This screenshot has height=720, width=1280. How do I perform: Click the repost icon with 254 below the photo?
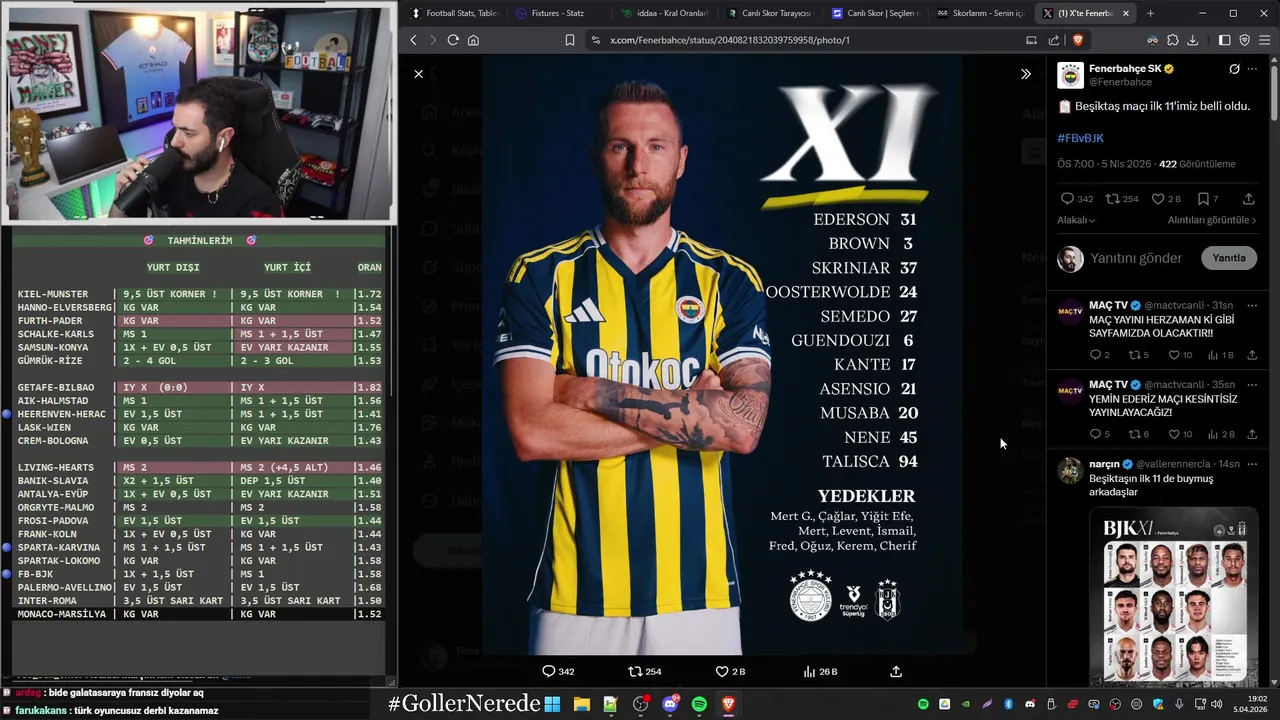tap(634, 672)
